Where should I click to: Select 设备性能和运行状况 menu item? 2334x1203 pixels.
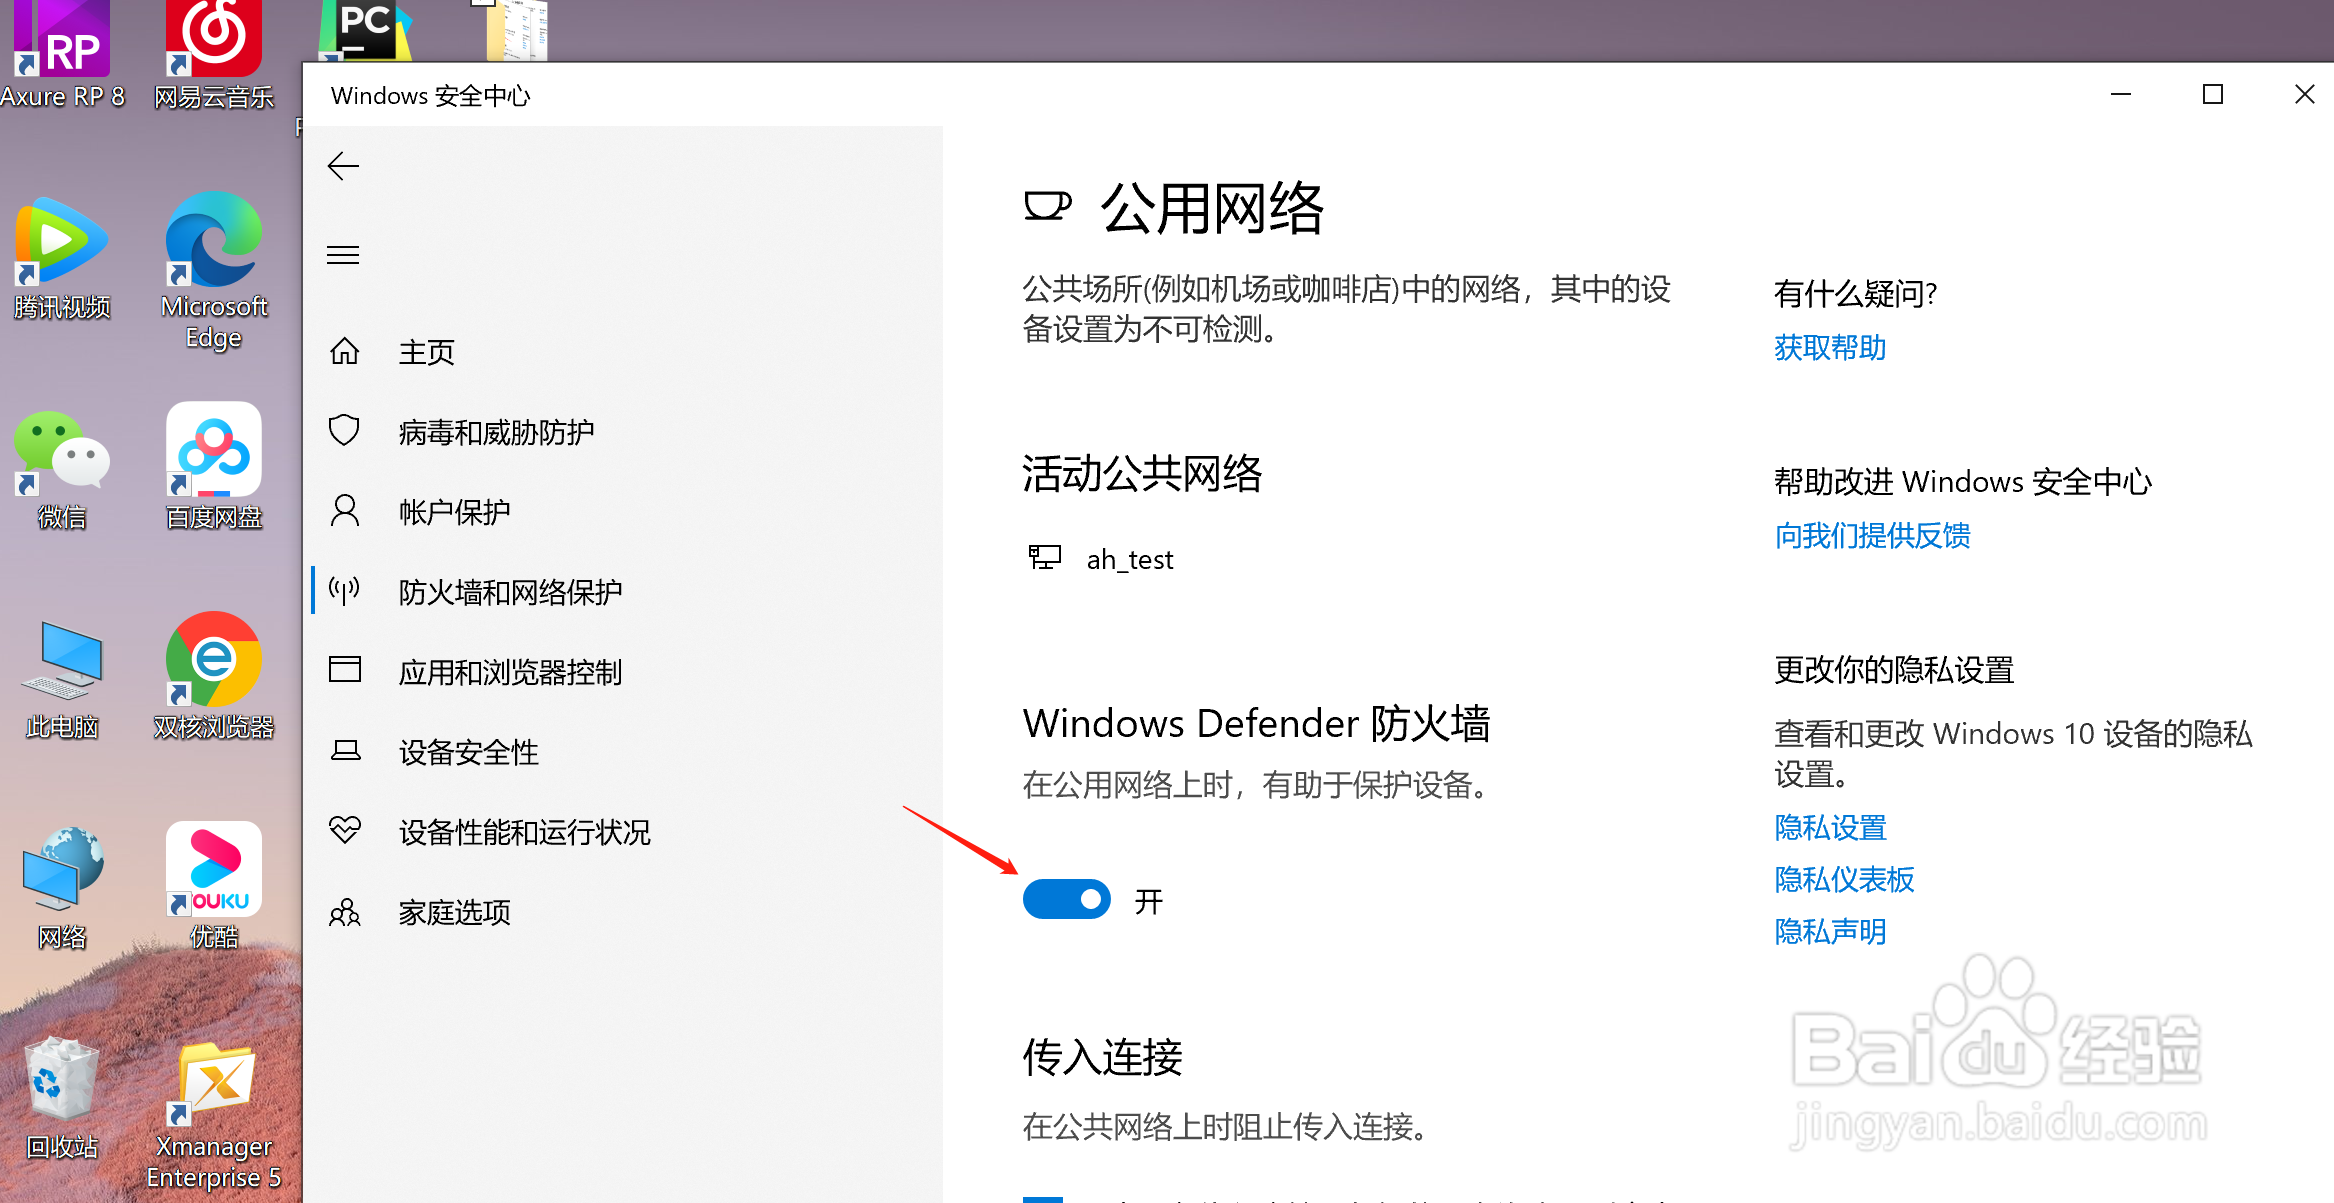click(524, 832)
